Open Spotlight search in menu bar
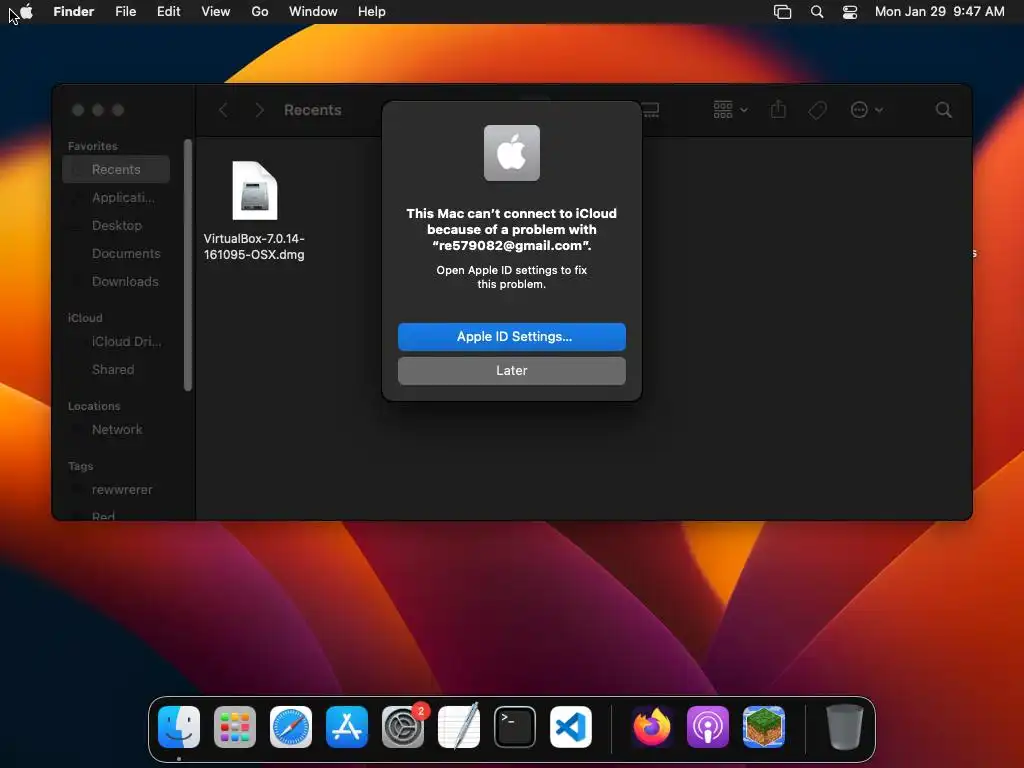 (816, 12)
